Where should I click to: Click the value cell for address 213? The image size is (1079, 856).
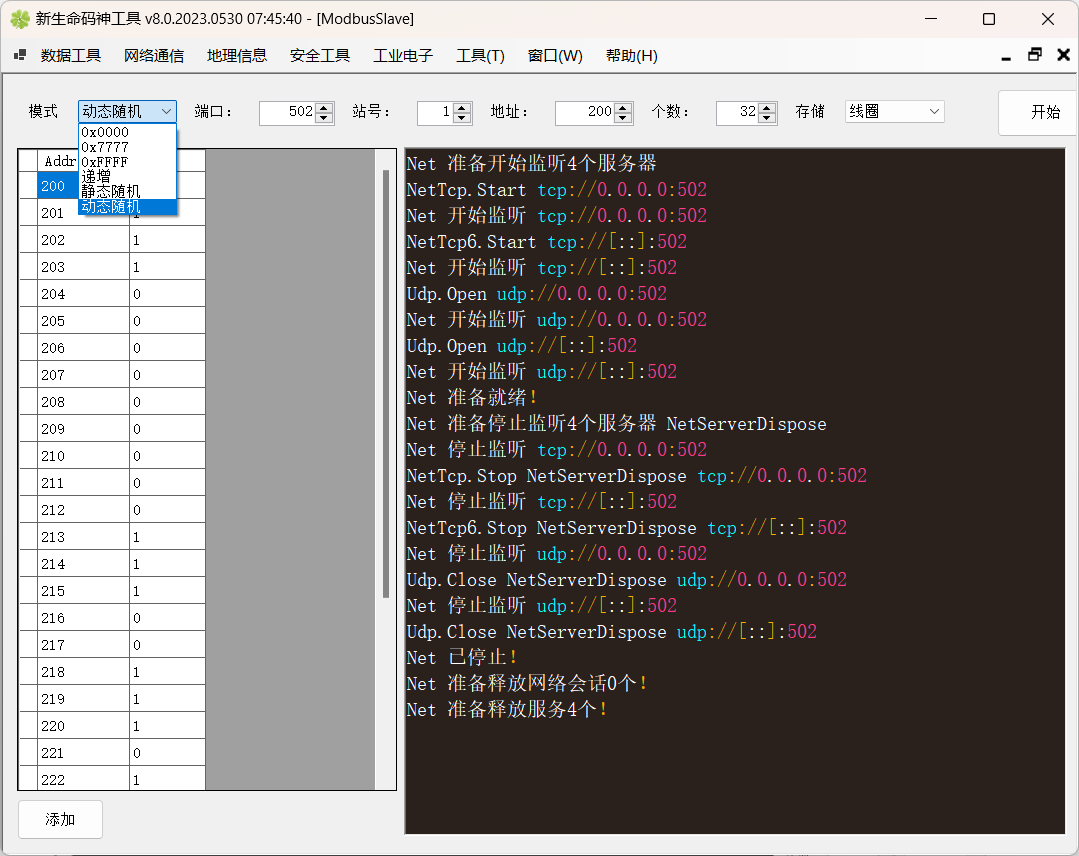[167, 537]
